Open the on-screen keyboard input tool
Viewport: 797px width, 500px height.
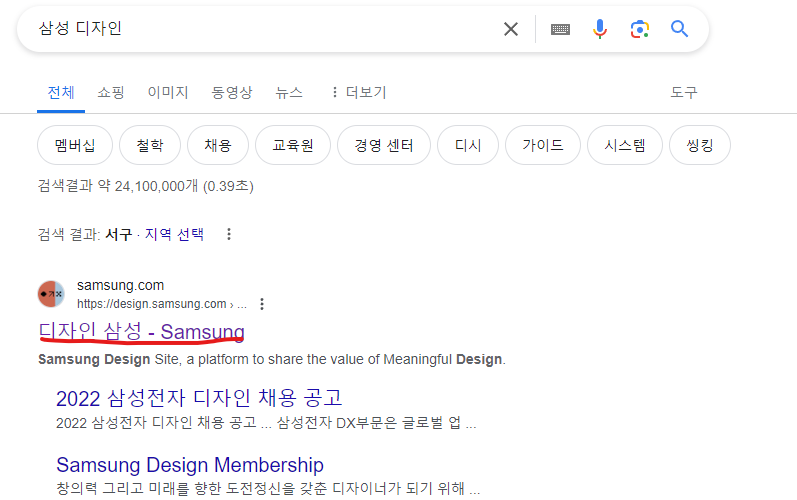560,29
